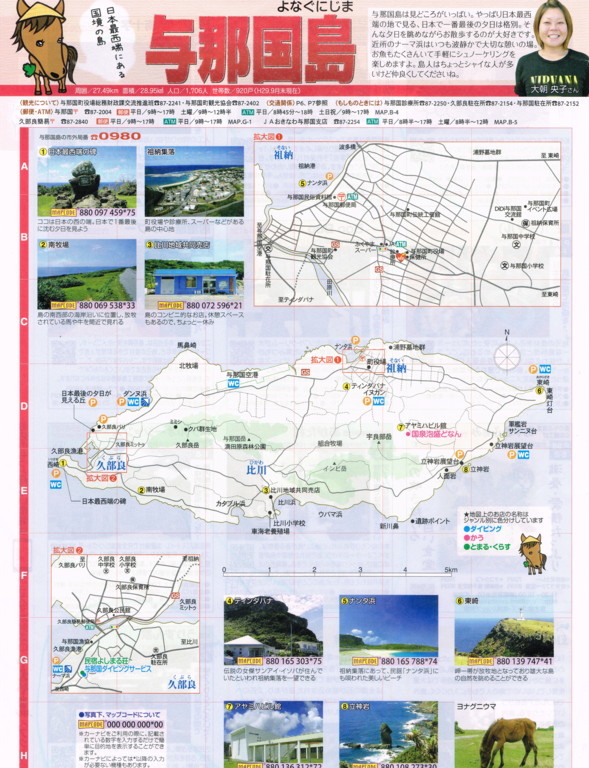Click the compass rose with the N marker
Image resolution: width=589 pixels, height=768 pixels.
pos(507,355)
